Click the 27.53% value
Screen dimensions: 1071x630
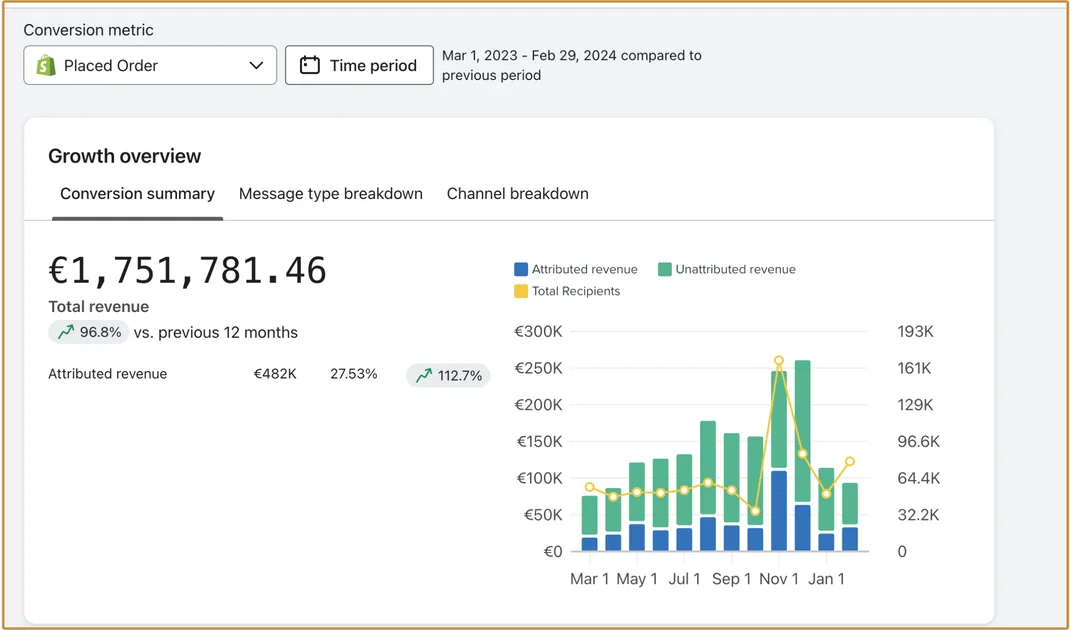pyautogui.click(x=354, y=374)
